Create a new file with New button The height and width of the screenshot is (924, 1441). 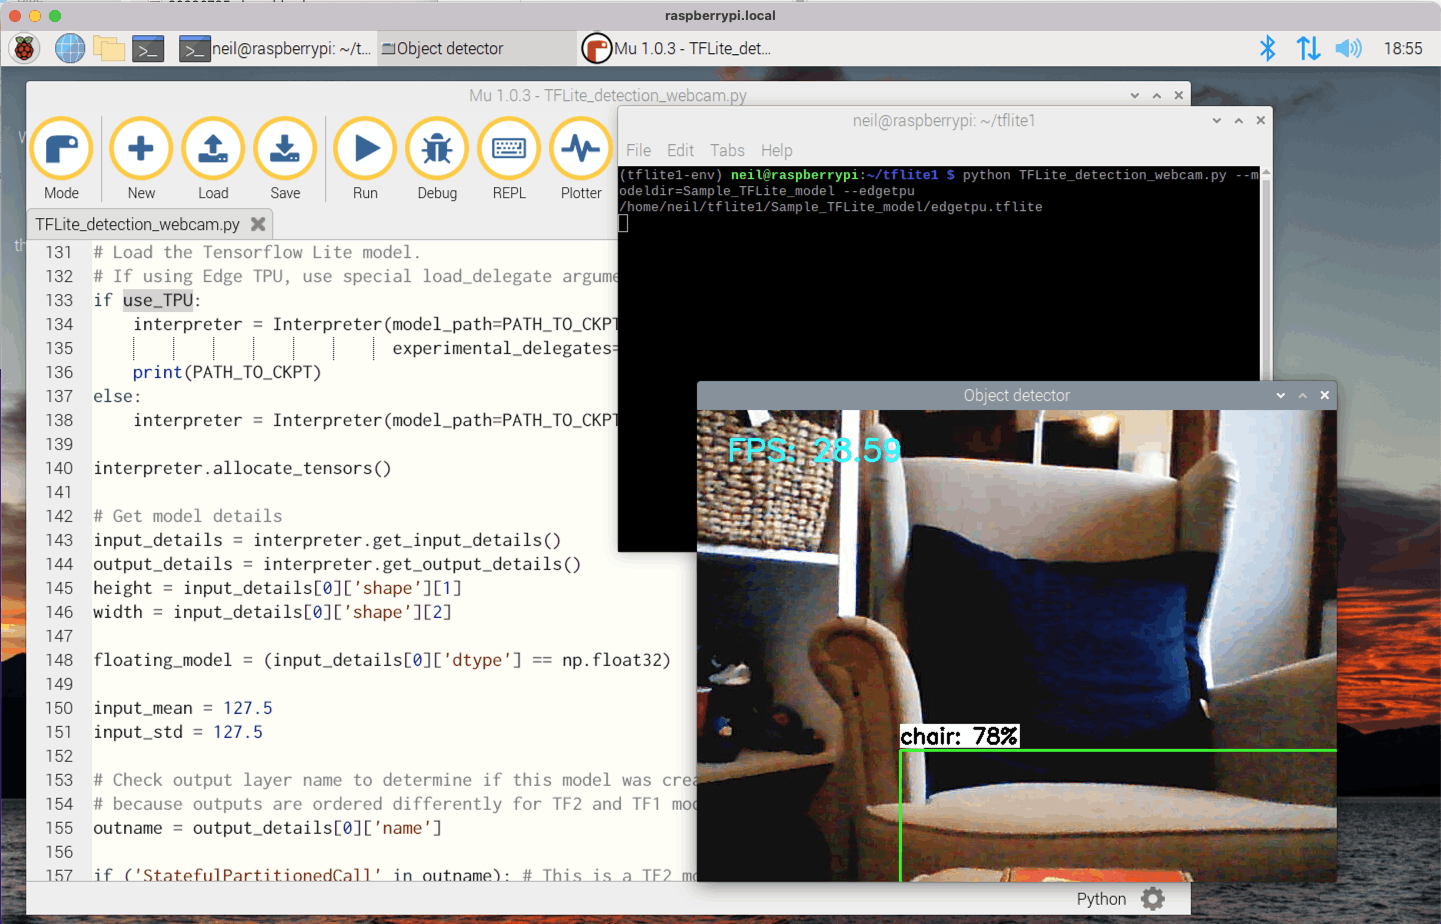pos(141,150)
